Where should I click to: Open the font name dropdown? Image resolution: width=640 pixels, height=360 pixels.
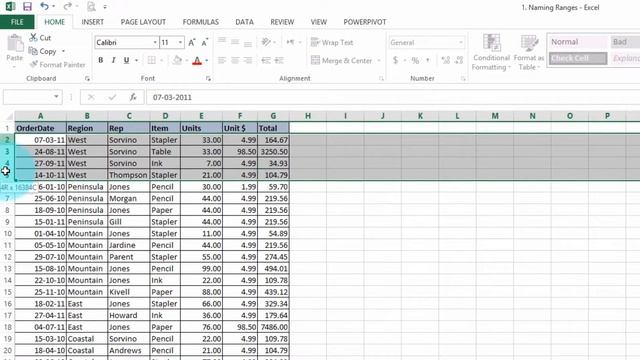(155, 42)
